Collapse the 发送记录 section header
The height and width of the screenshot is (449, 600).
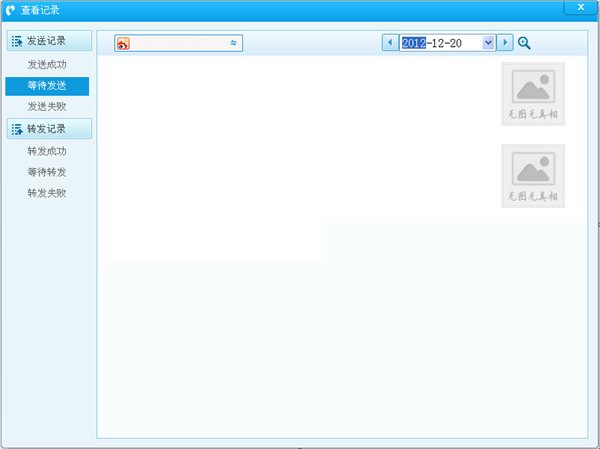click(x=49, y=41)
